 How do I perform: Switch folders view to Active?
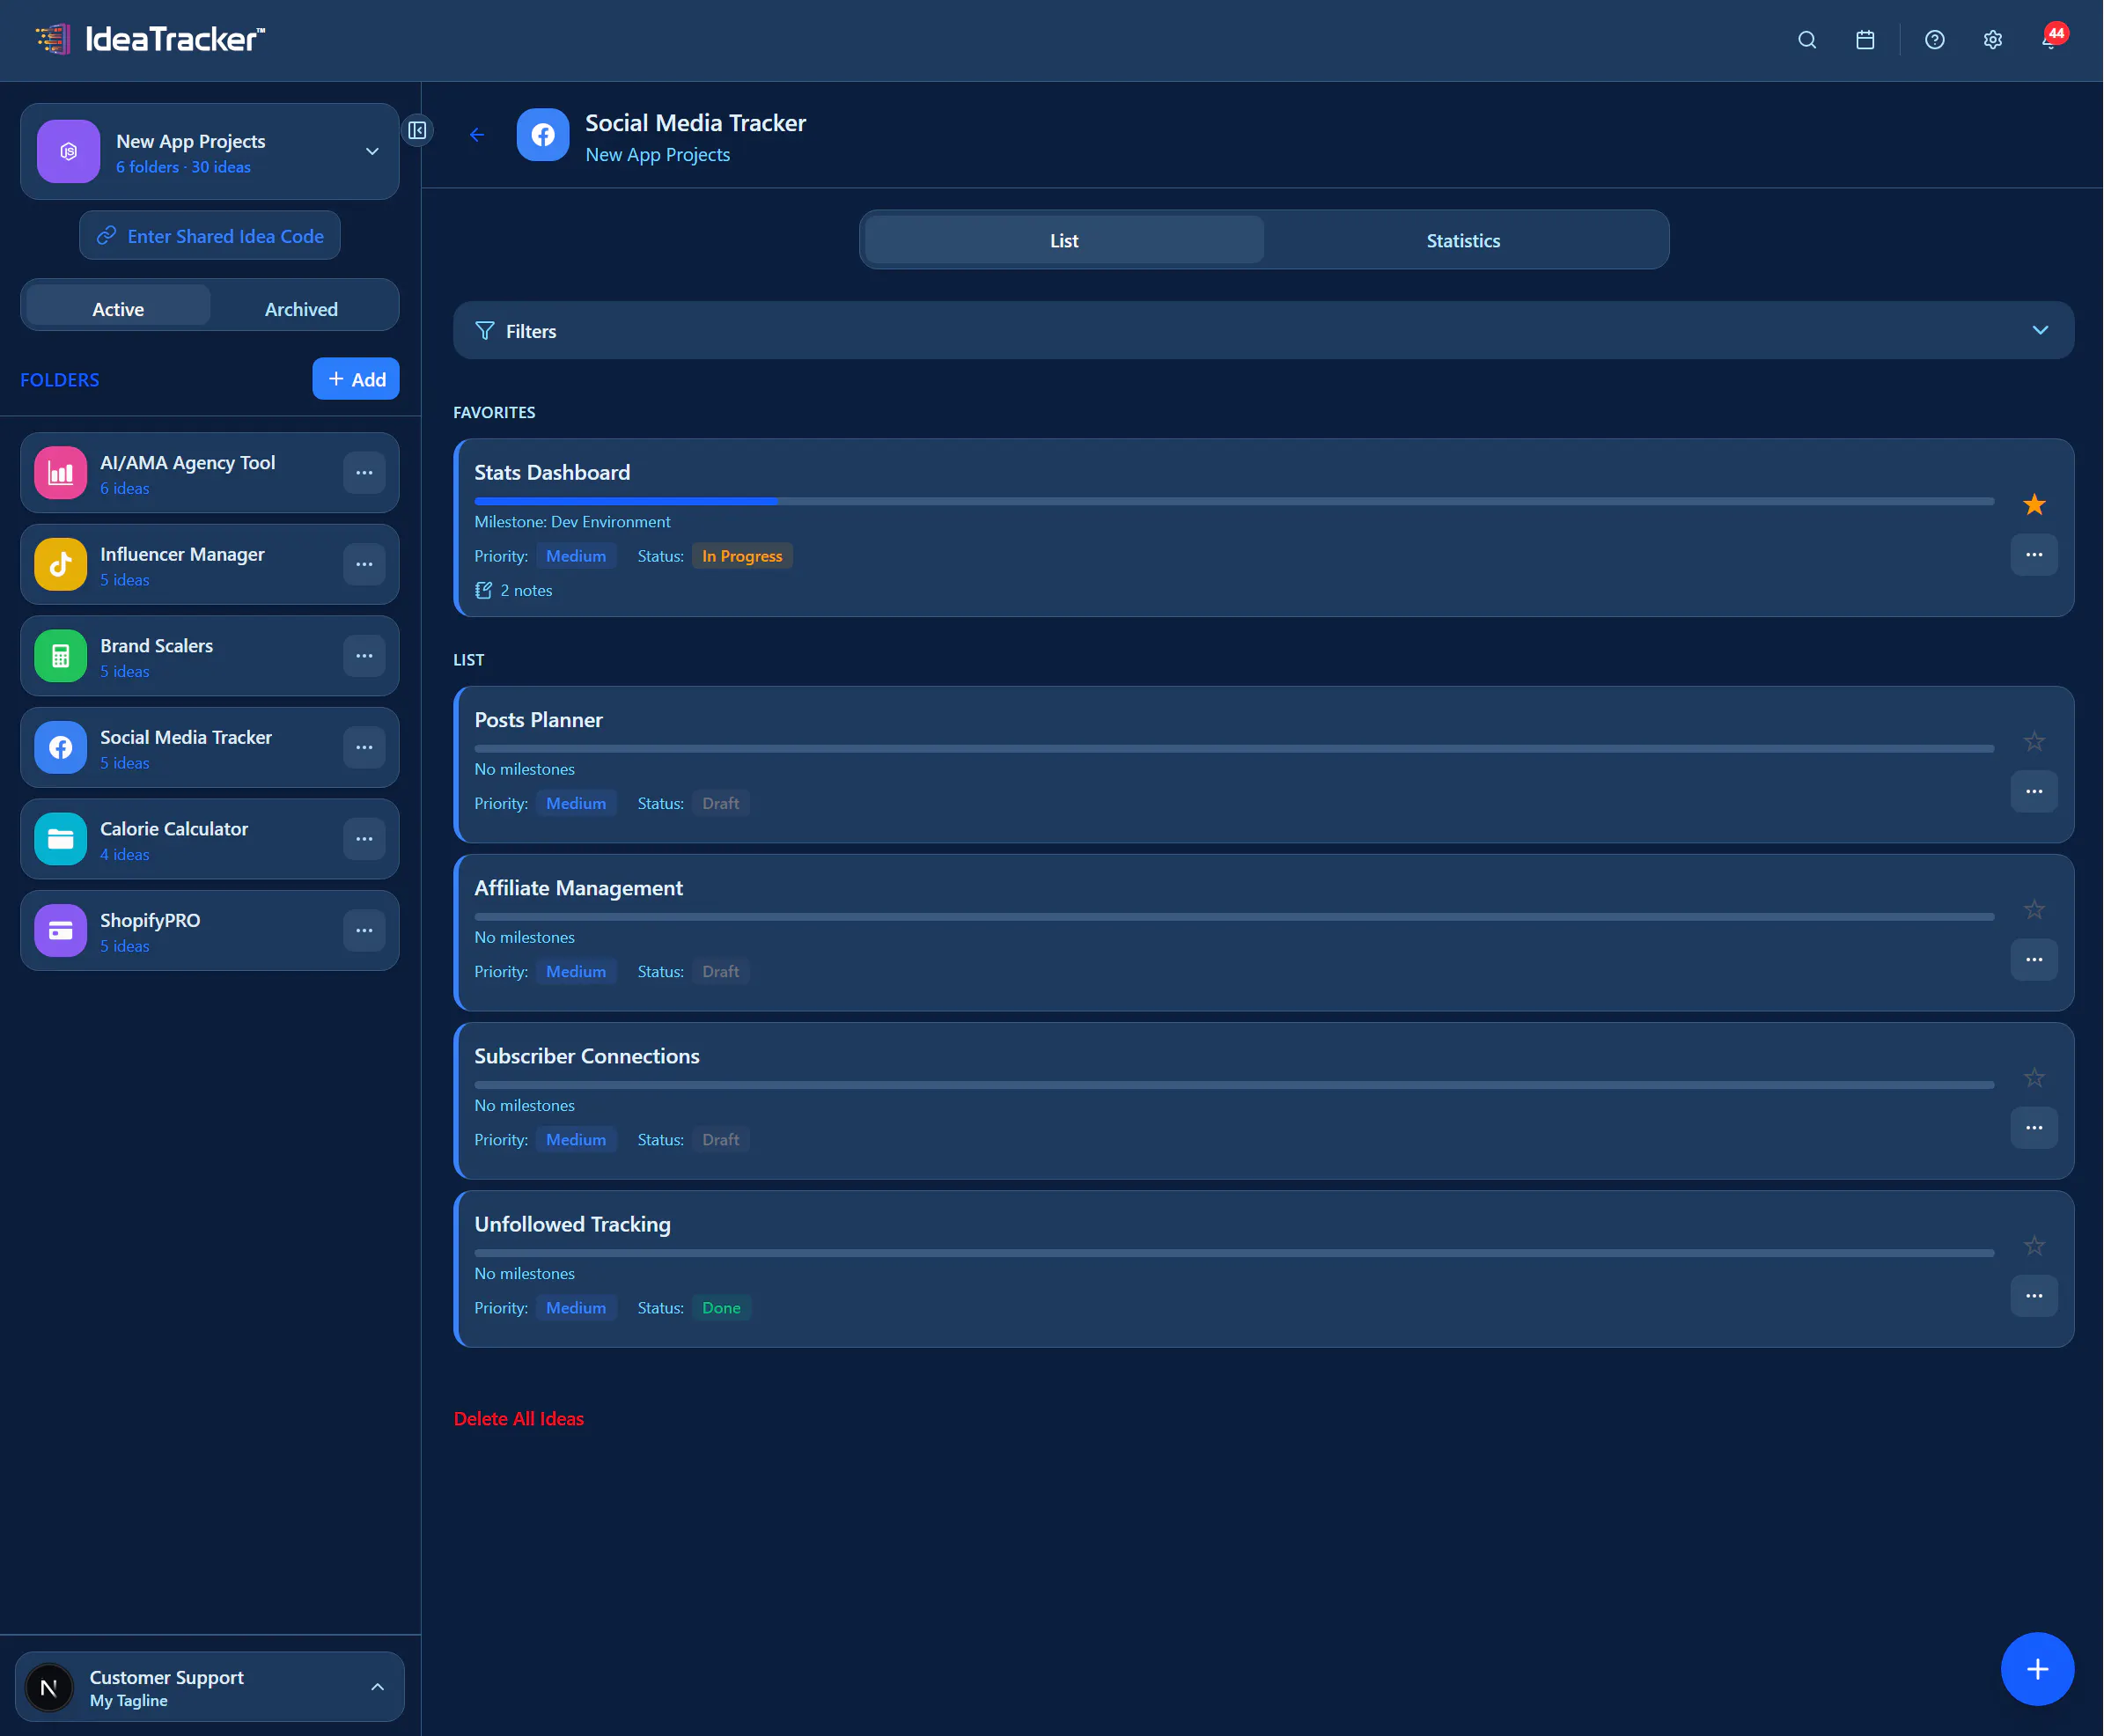point(118,309)
